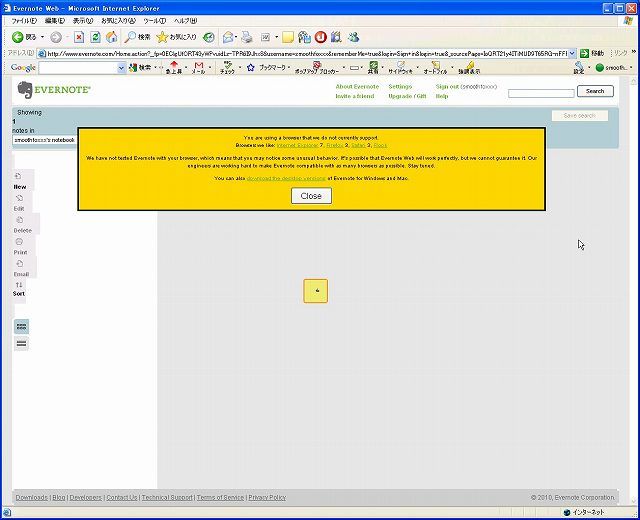640x520 pixels.
Task: Click Google toolbar 検索 button
Action: click(x=140, y=67)
